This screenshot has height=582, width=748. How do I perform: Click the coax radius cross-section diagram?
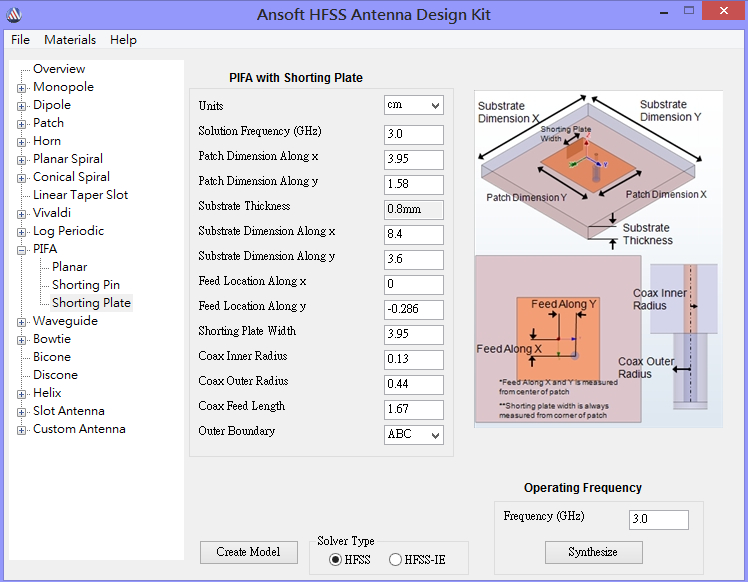point(683,337)
